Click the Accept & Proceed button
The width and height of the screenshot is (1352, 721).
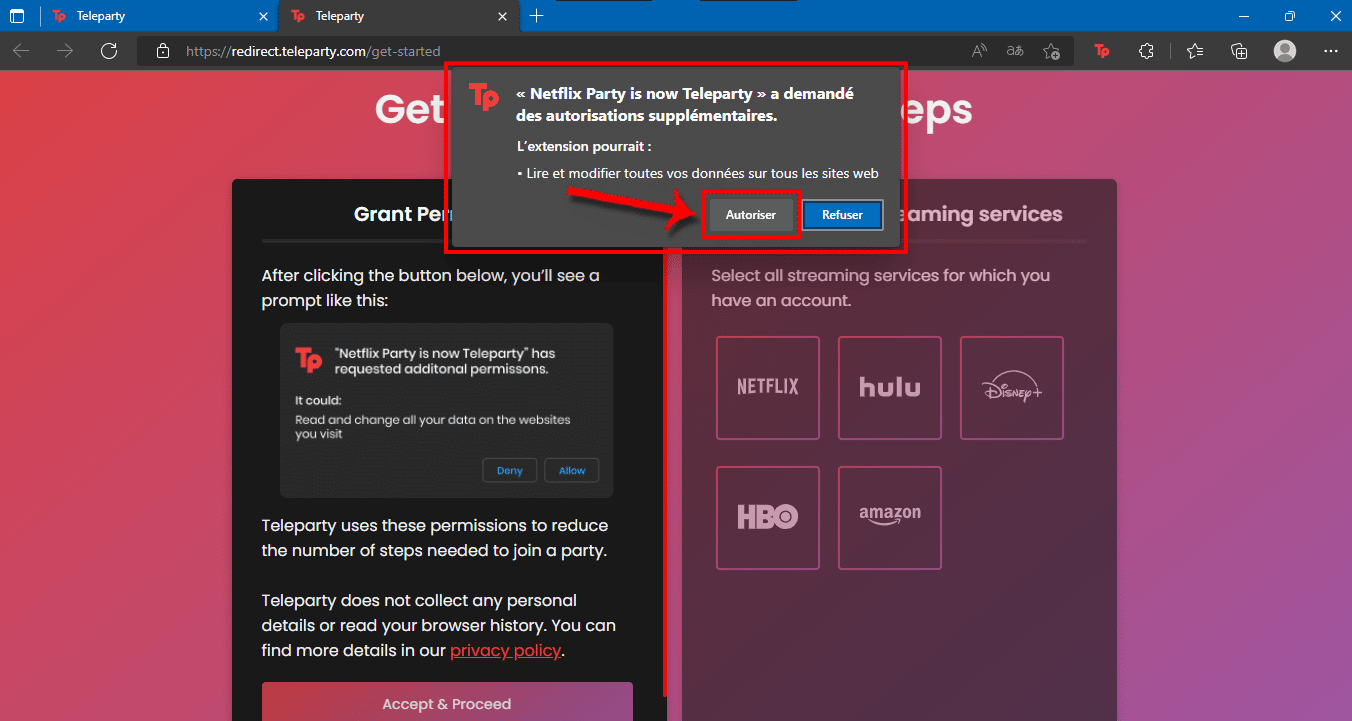(x=447, y=702)
